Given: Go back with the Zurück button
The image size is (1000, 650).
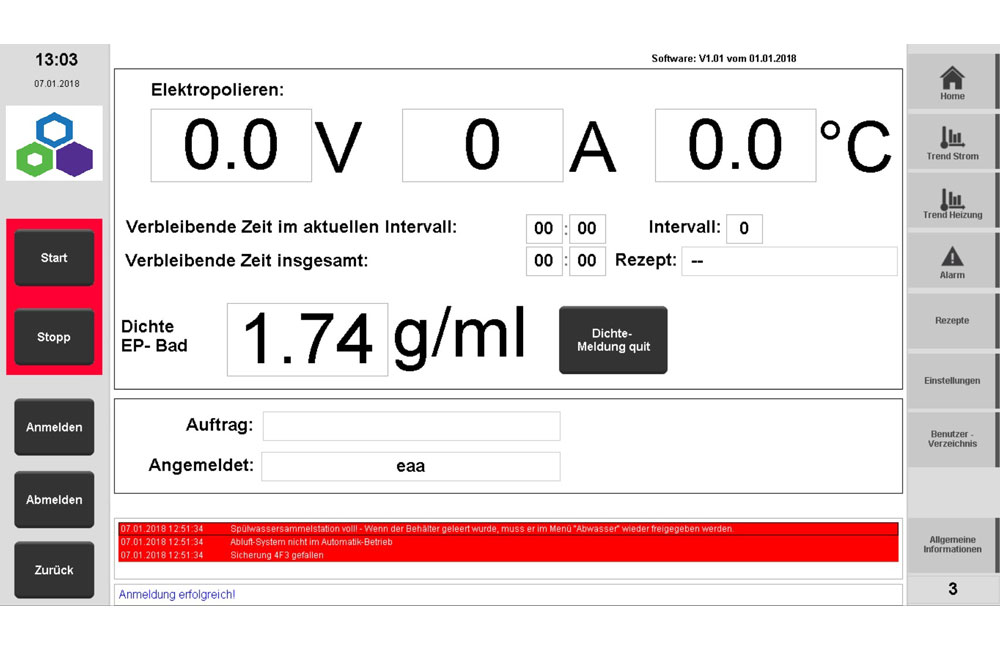Looking at the screenshot, I should (x=54, y=570).
